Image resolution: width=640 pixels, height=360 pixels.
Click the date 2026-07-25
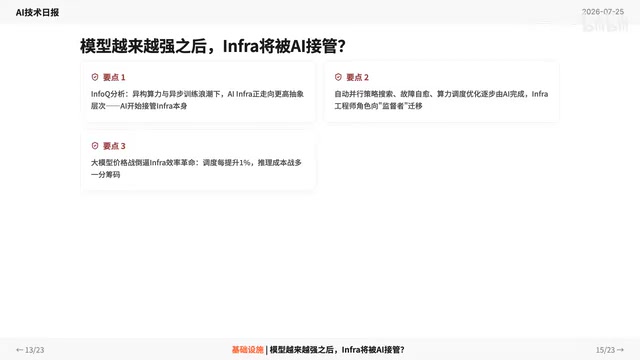coord(603,12)
